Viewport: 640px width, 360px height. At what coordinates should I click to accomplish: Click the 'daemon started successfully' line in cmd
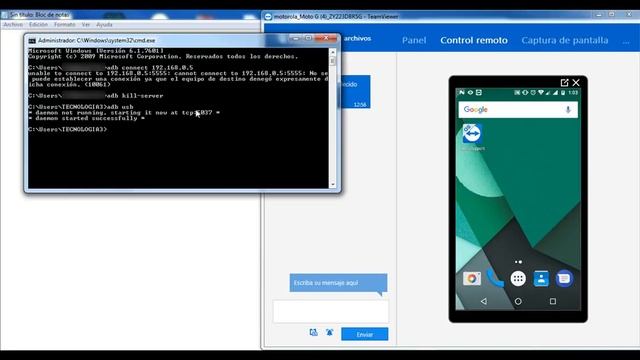coord(87,118)
